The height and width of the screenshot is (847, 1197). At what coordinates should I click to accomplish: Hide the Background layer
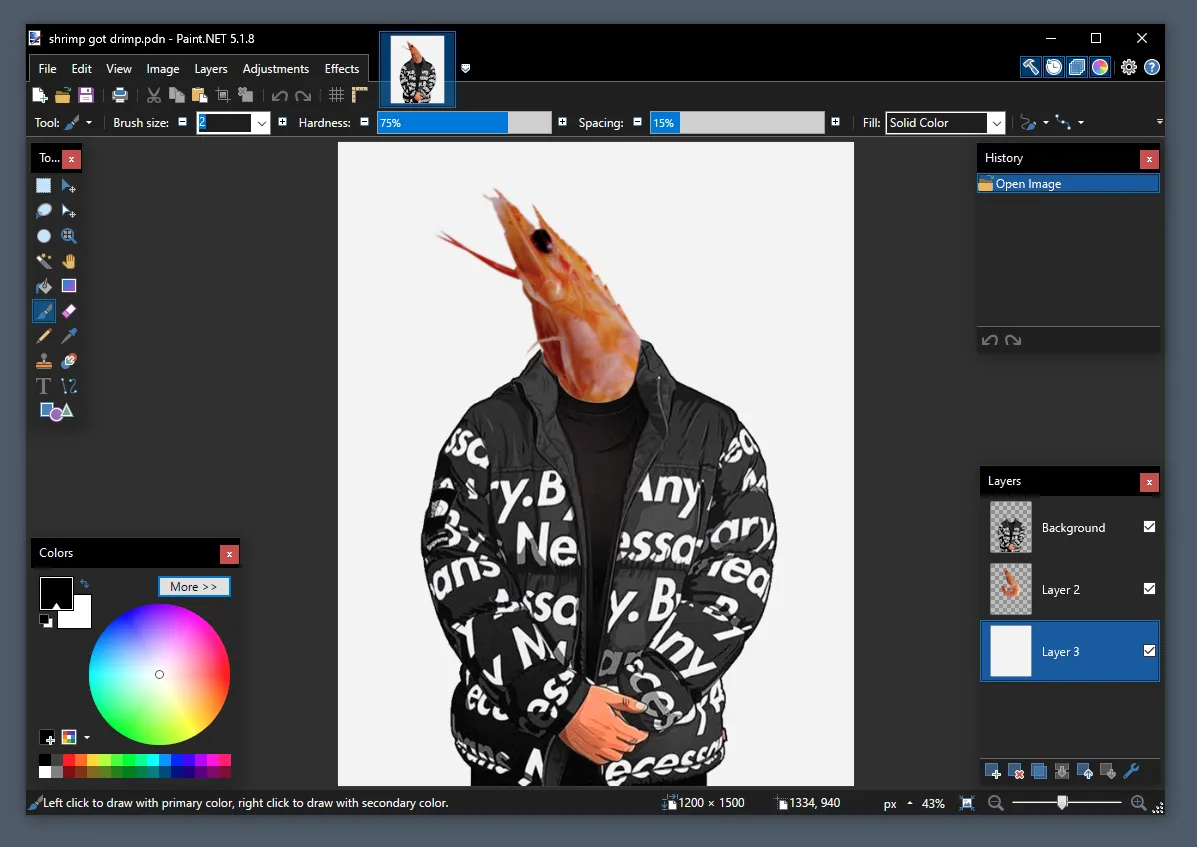click(x=1149, y=527)
